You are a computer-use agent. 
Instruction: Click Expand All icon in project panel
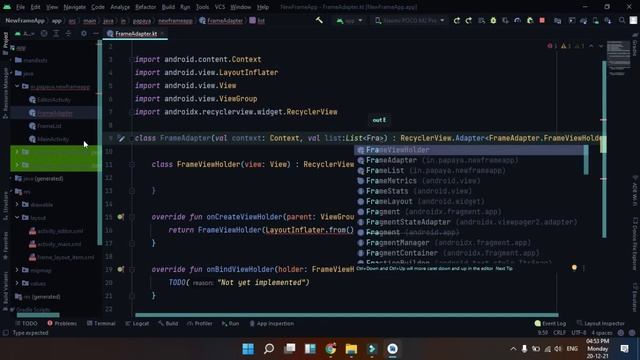pyautogui.click(x=56, y=33)
